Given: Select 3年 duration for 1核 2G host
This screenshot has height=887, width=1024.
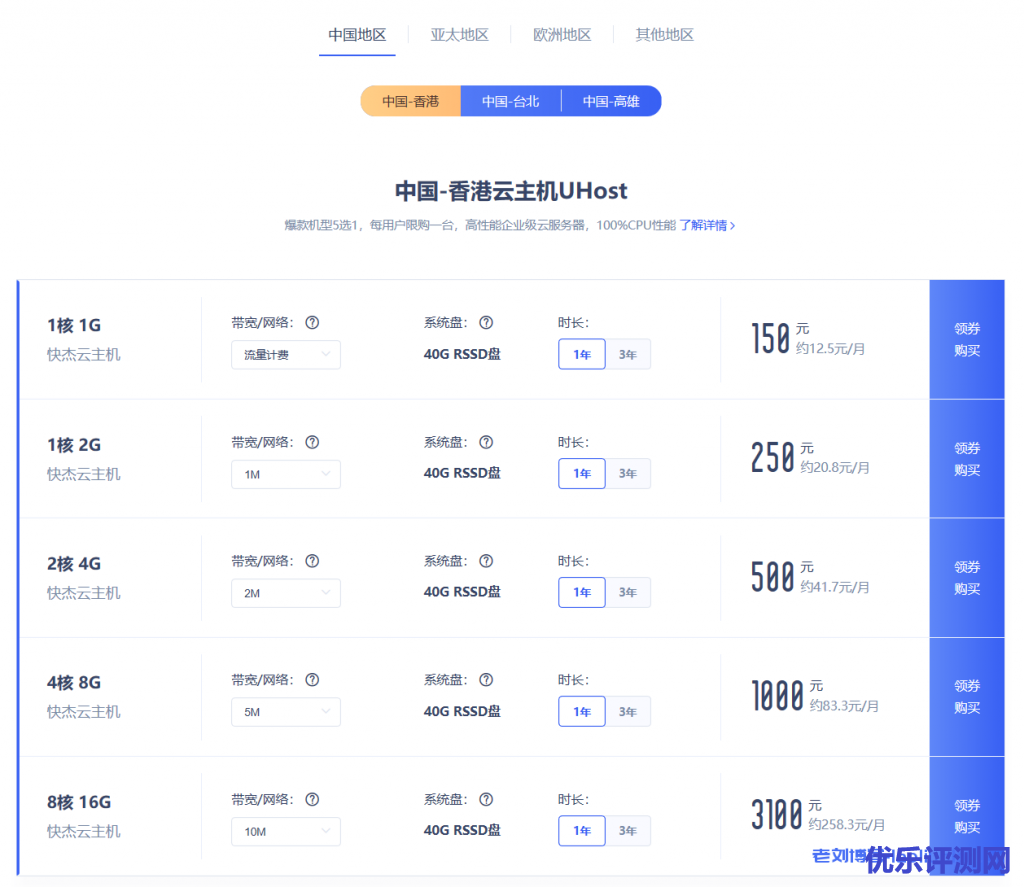Looking at the screenshot, I should [628, 474].
